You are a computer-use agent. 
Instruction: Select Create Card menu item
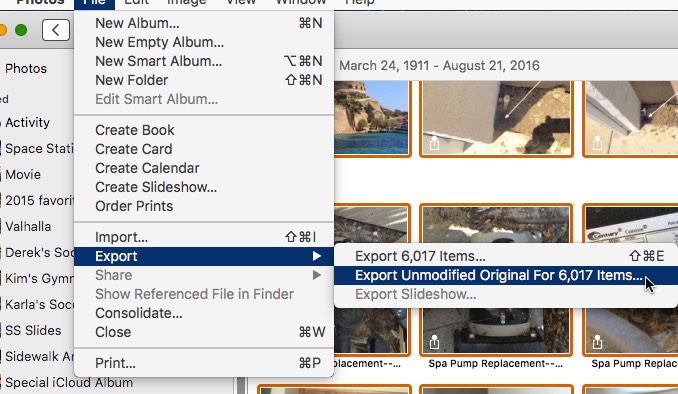tap(204, 149)
